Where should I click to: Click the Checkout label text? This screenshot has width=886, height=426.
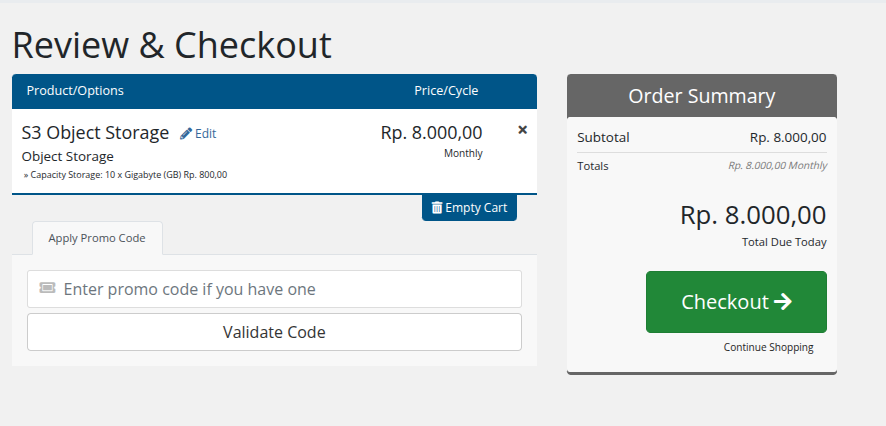coord(725,302)
